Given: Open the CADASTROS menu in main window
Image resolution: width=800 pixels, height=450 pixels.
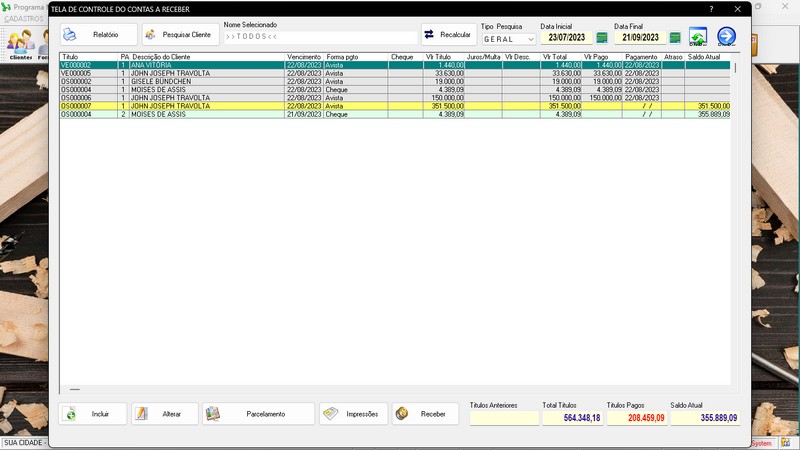Looking at the screenshot, I should [24, 19].
